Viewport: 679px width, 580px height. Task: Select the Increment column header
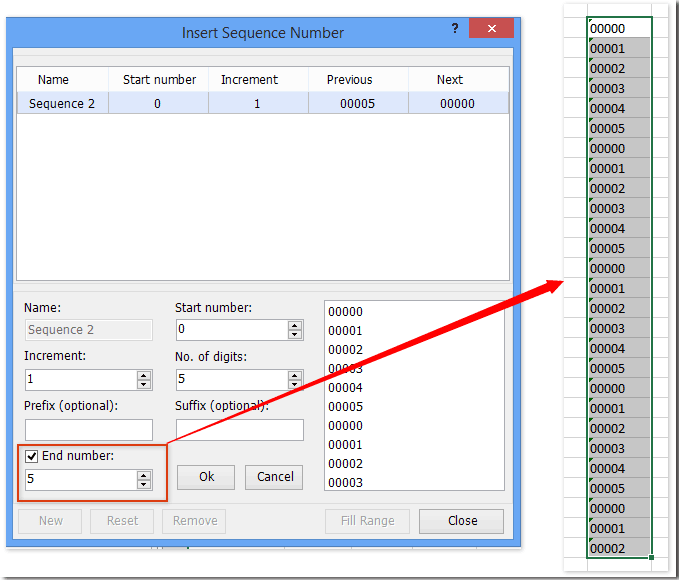259,80
